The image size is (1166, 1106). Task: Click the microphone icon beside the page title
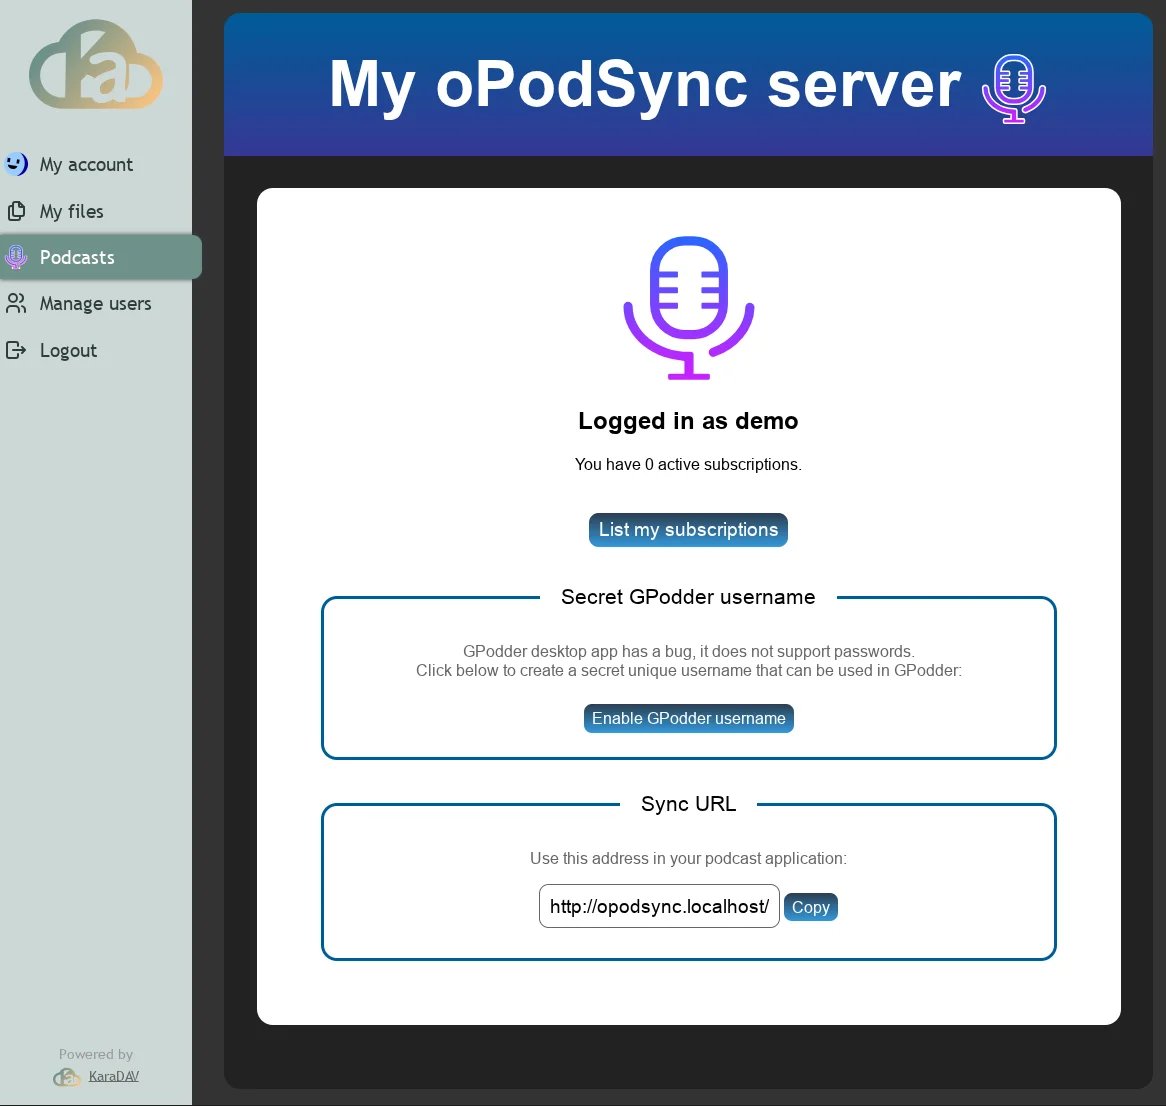coord(1012,88)
